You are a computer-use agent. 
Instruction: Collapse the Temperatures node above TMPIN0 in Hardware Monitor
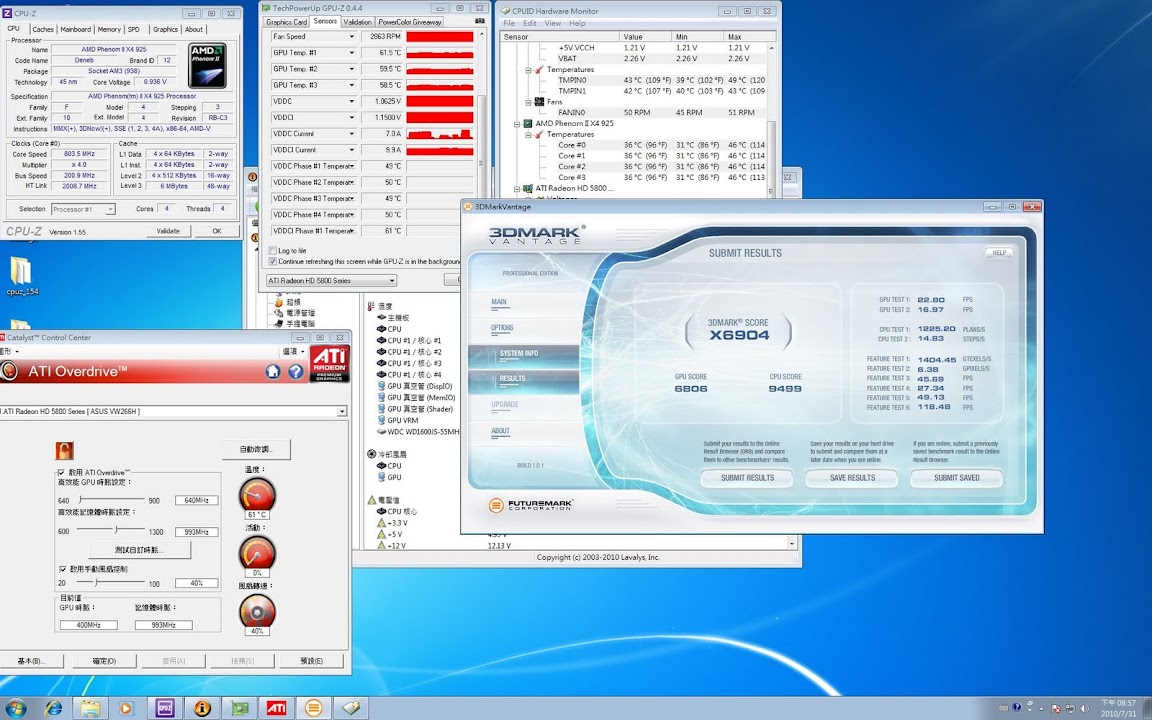528,70
